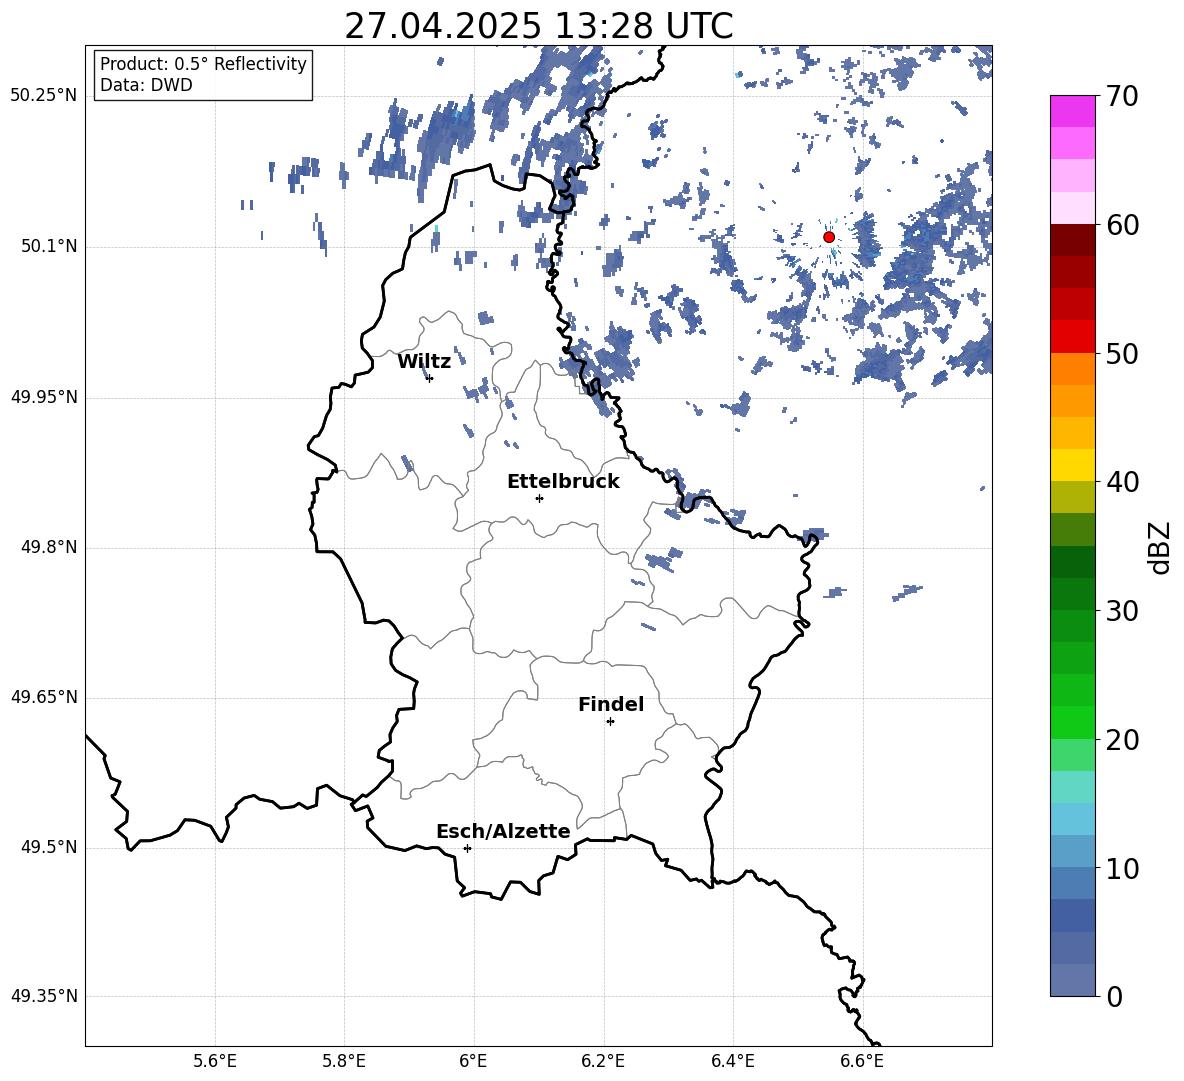Click the colorbar tick label 40
1184x1081 pixels.
1122,482
